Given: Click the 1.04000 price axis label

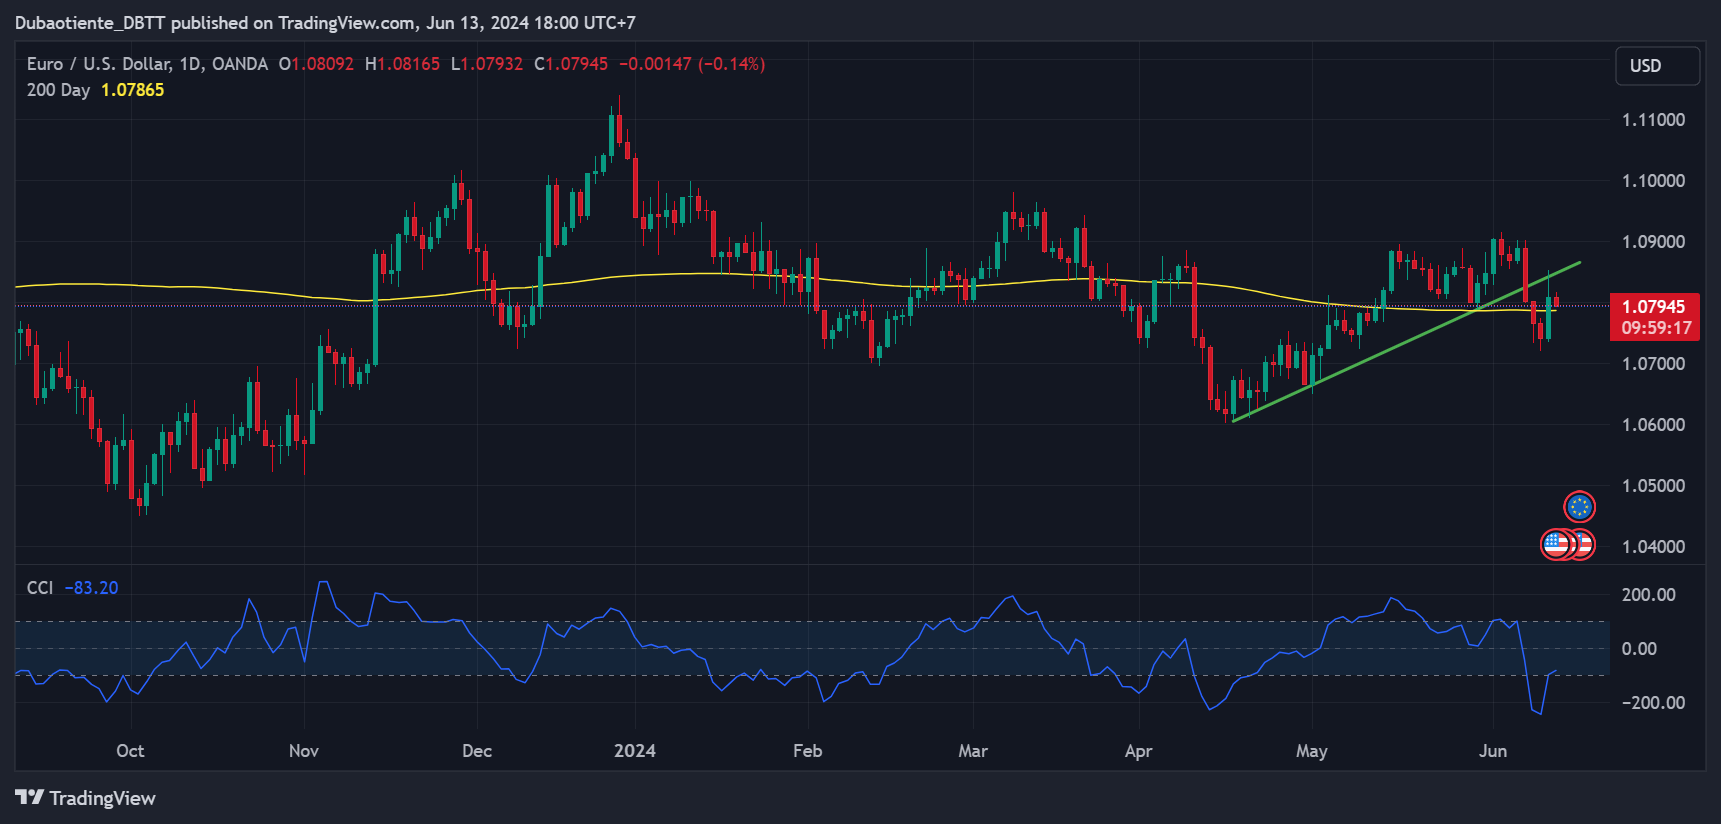Looking at the screenshot, I should click(1653, 547).
